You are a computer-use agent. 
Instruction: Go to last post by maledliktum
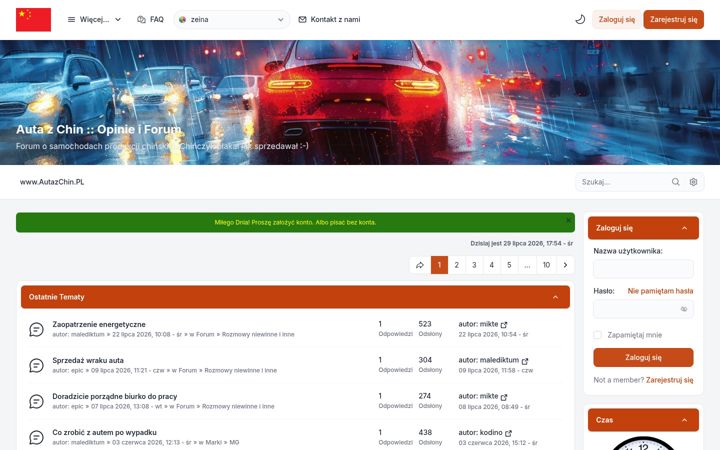point(525,361)
